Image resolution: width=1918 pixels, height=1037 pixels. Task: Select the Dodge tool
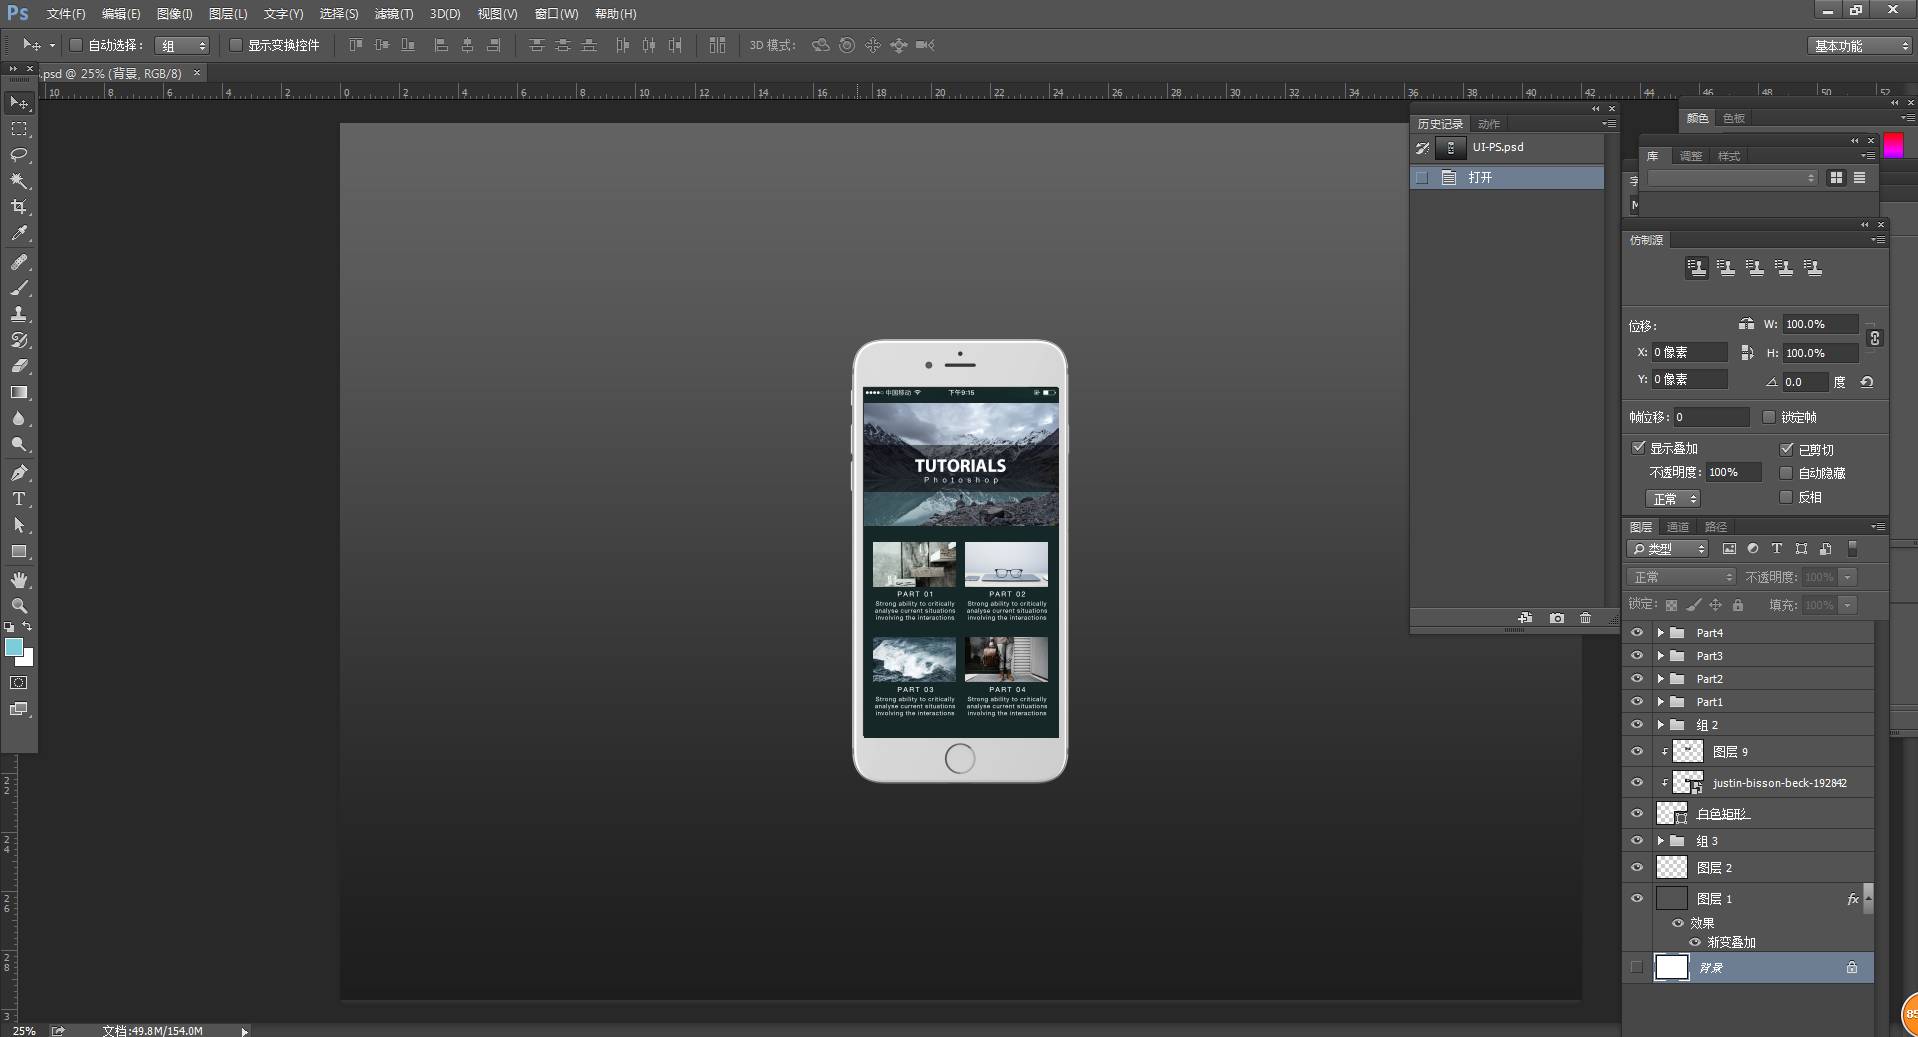[19, 444]
